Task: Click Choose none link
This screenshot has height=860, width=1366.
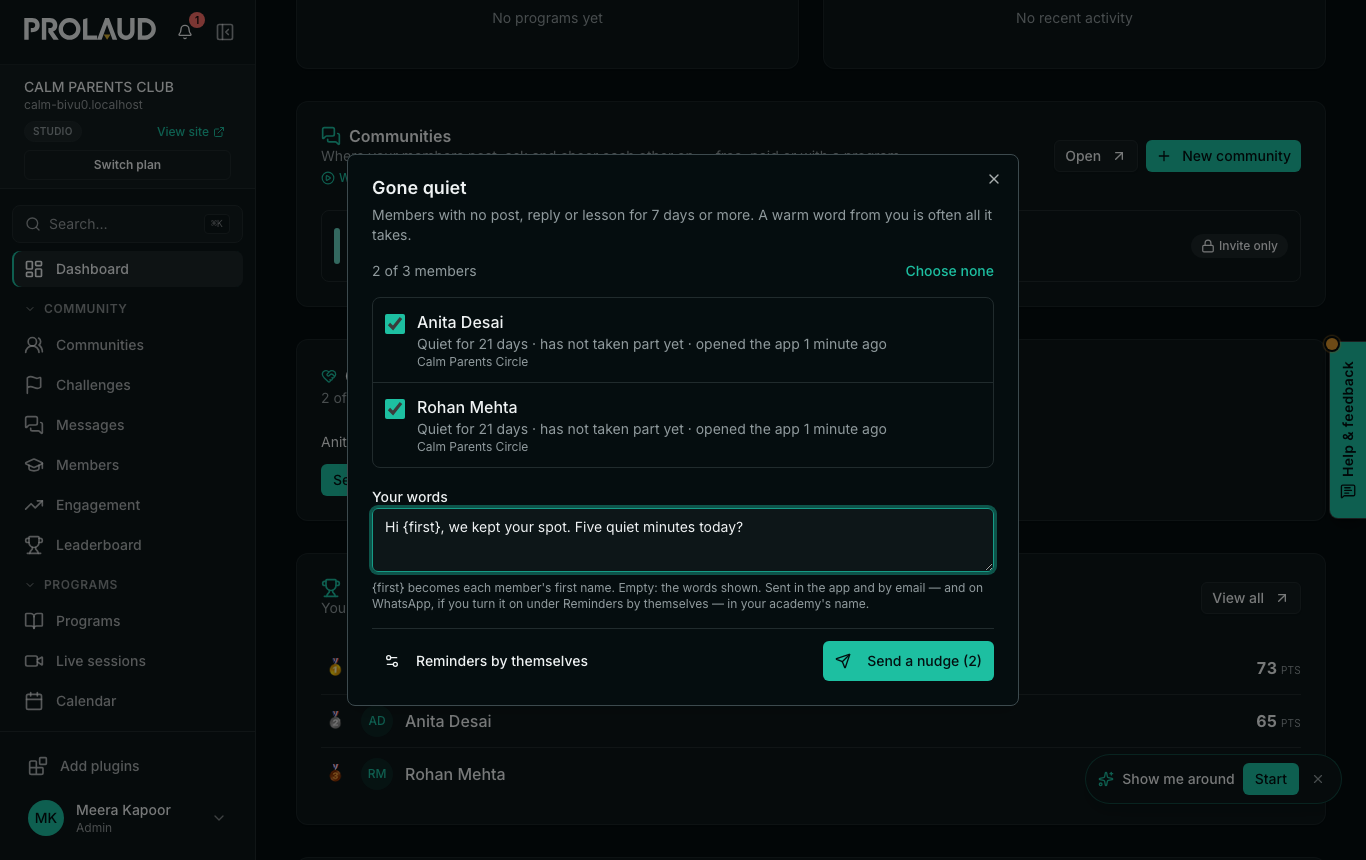Action: (950, 271)
